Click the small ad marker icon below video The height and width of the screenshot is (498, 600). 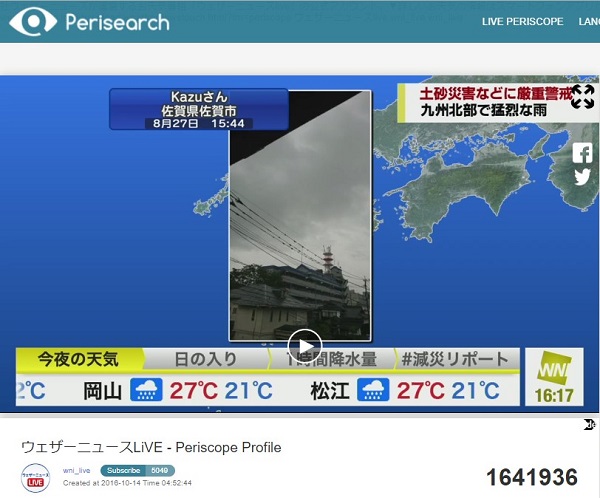590,424
